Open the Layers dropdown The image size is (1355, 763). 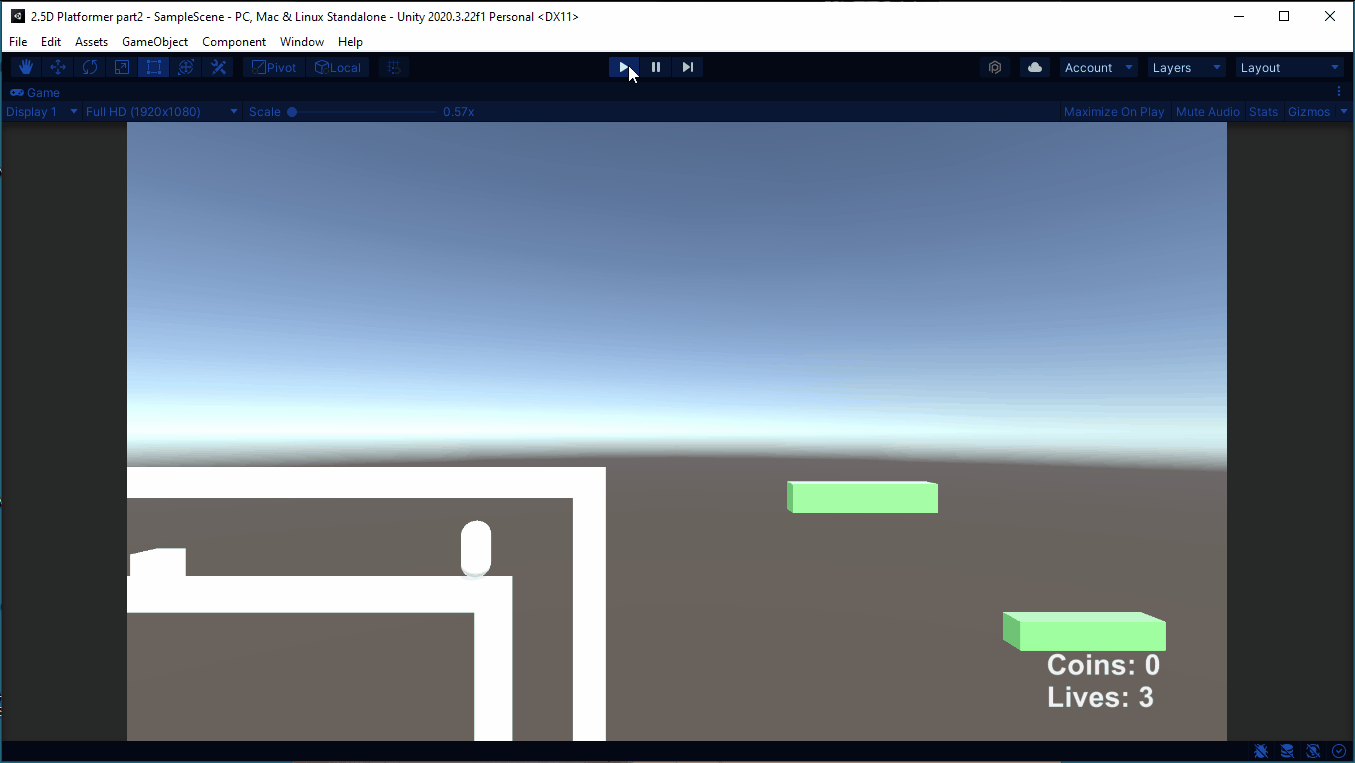[1186, 67]
